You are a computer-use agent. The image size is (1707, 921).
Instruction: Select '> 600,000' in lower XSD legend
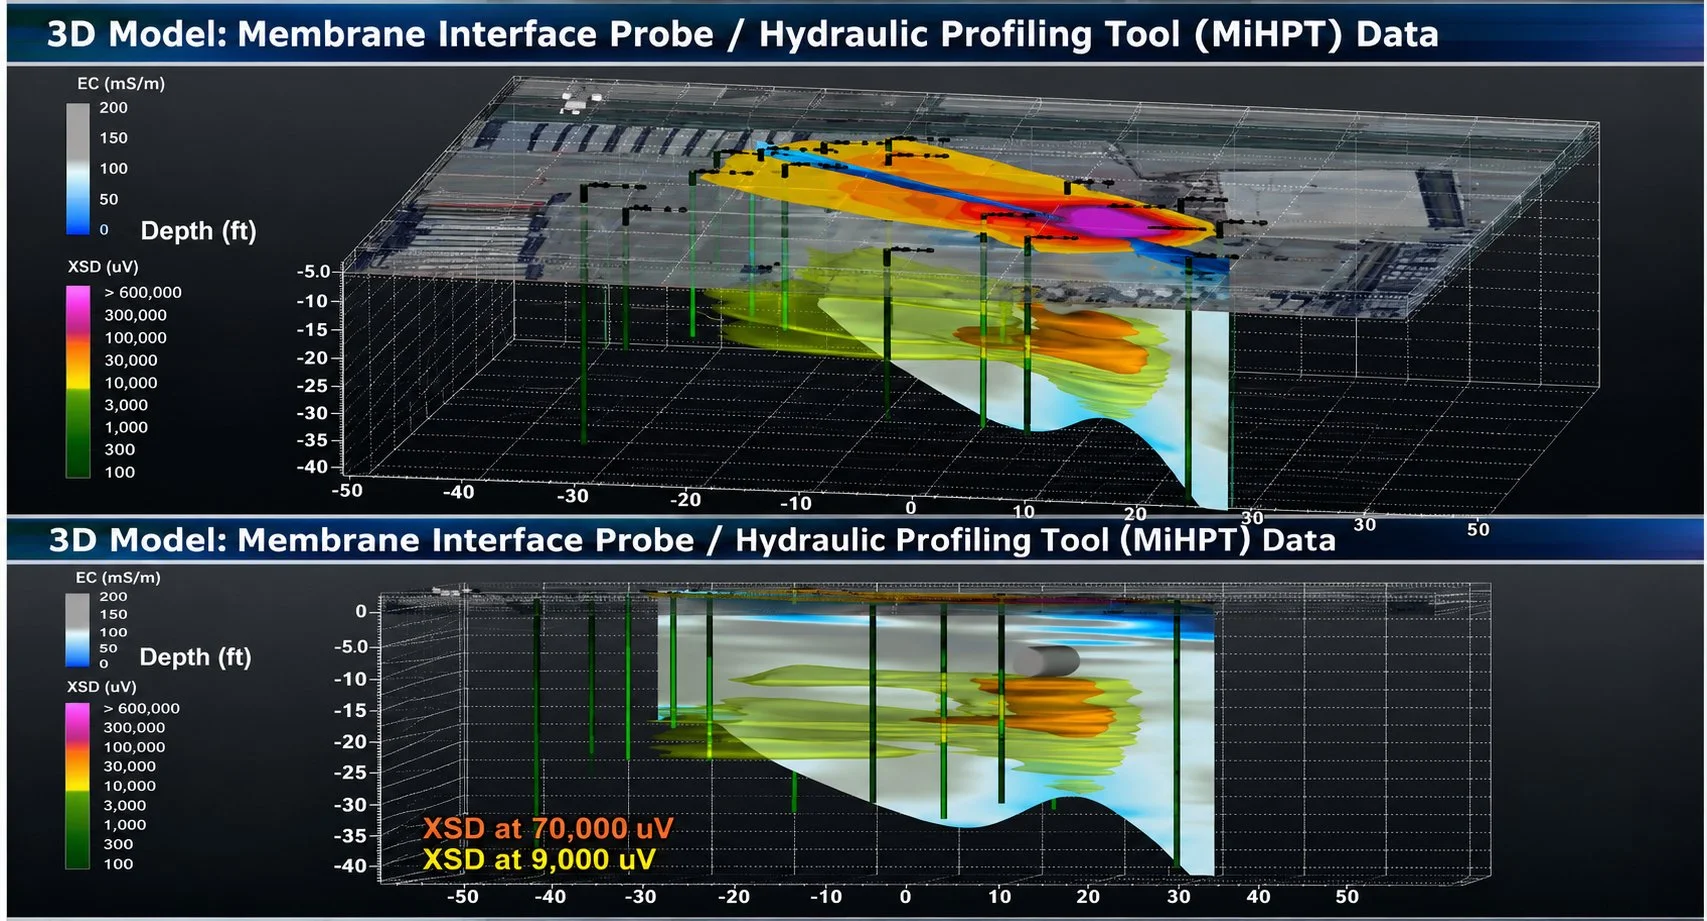tap(141, 709)
